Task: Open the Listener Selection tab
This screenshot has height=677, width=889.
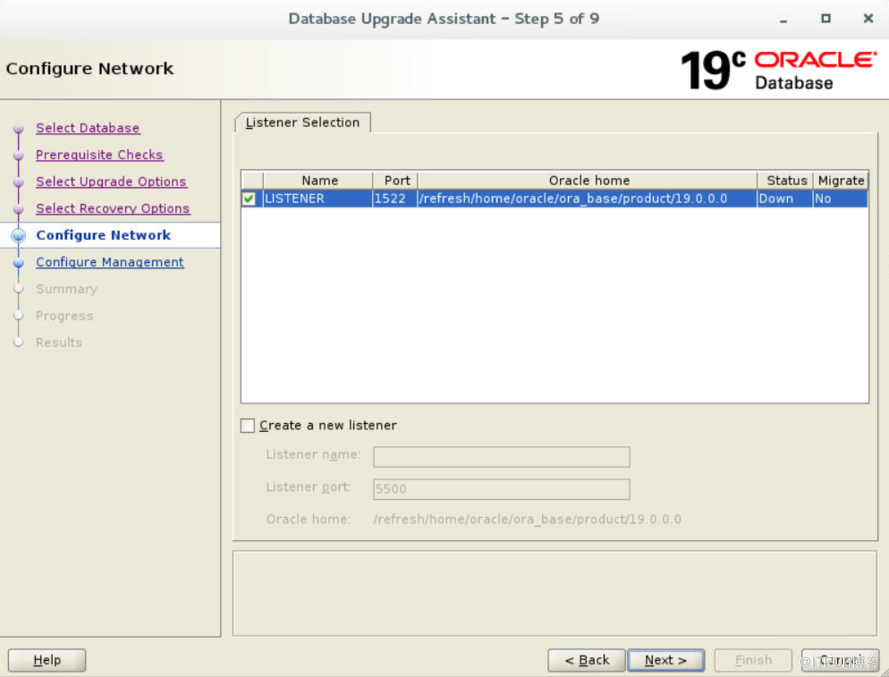Action: [303, 122]
